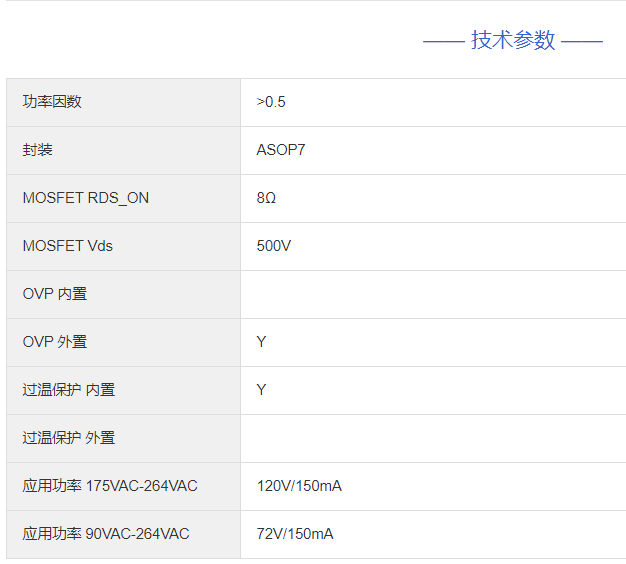Click the Y value for OVP 外置

[x=261, y=342]
